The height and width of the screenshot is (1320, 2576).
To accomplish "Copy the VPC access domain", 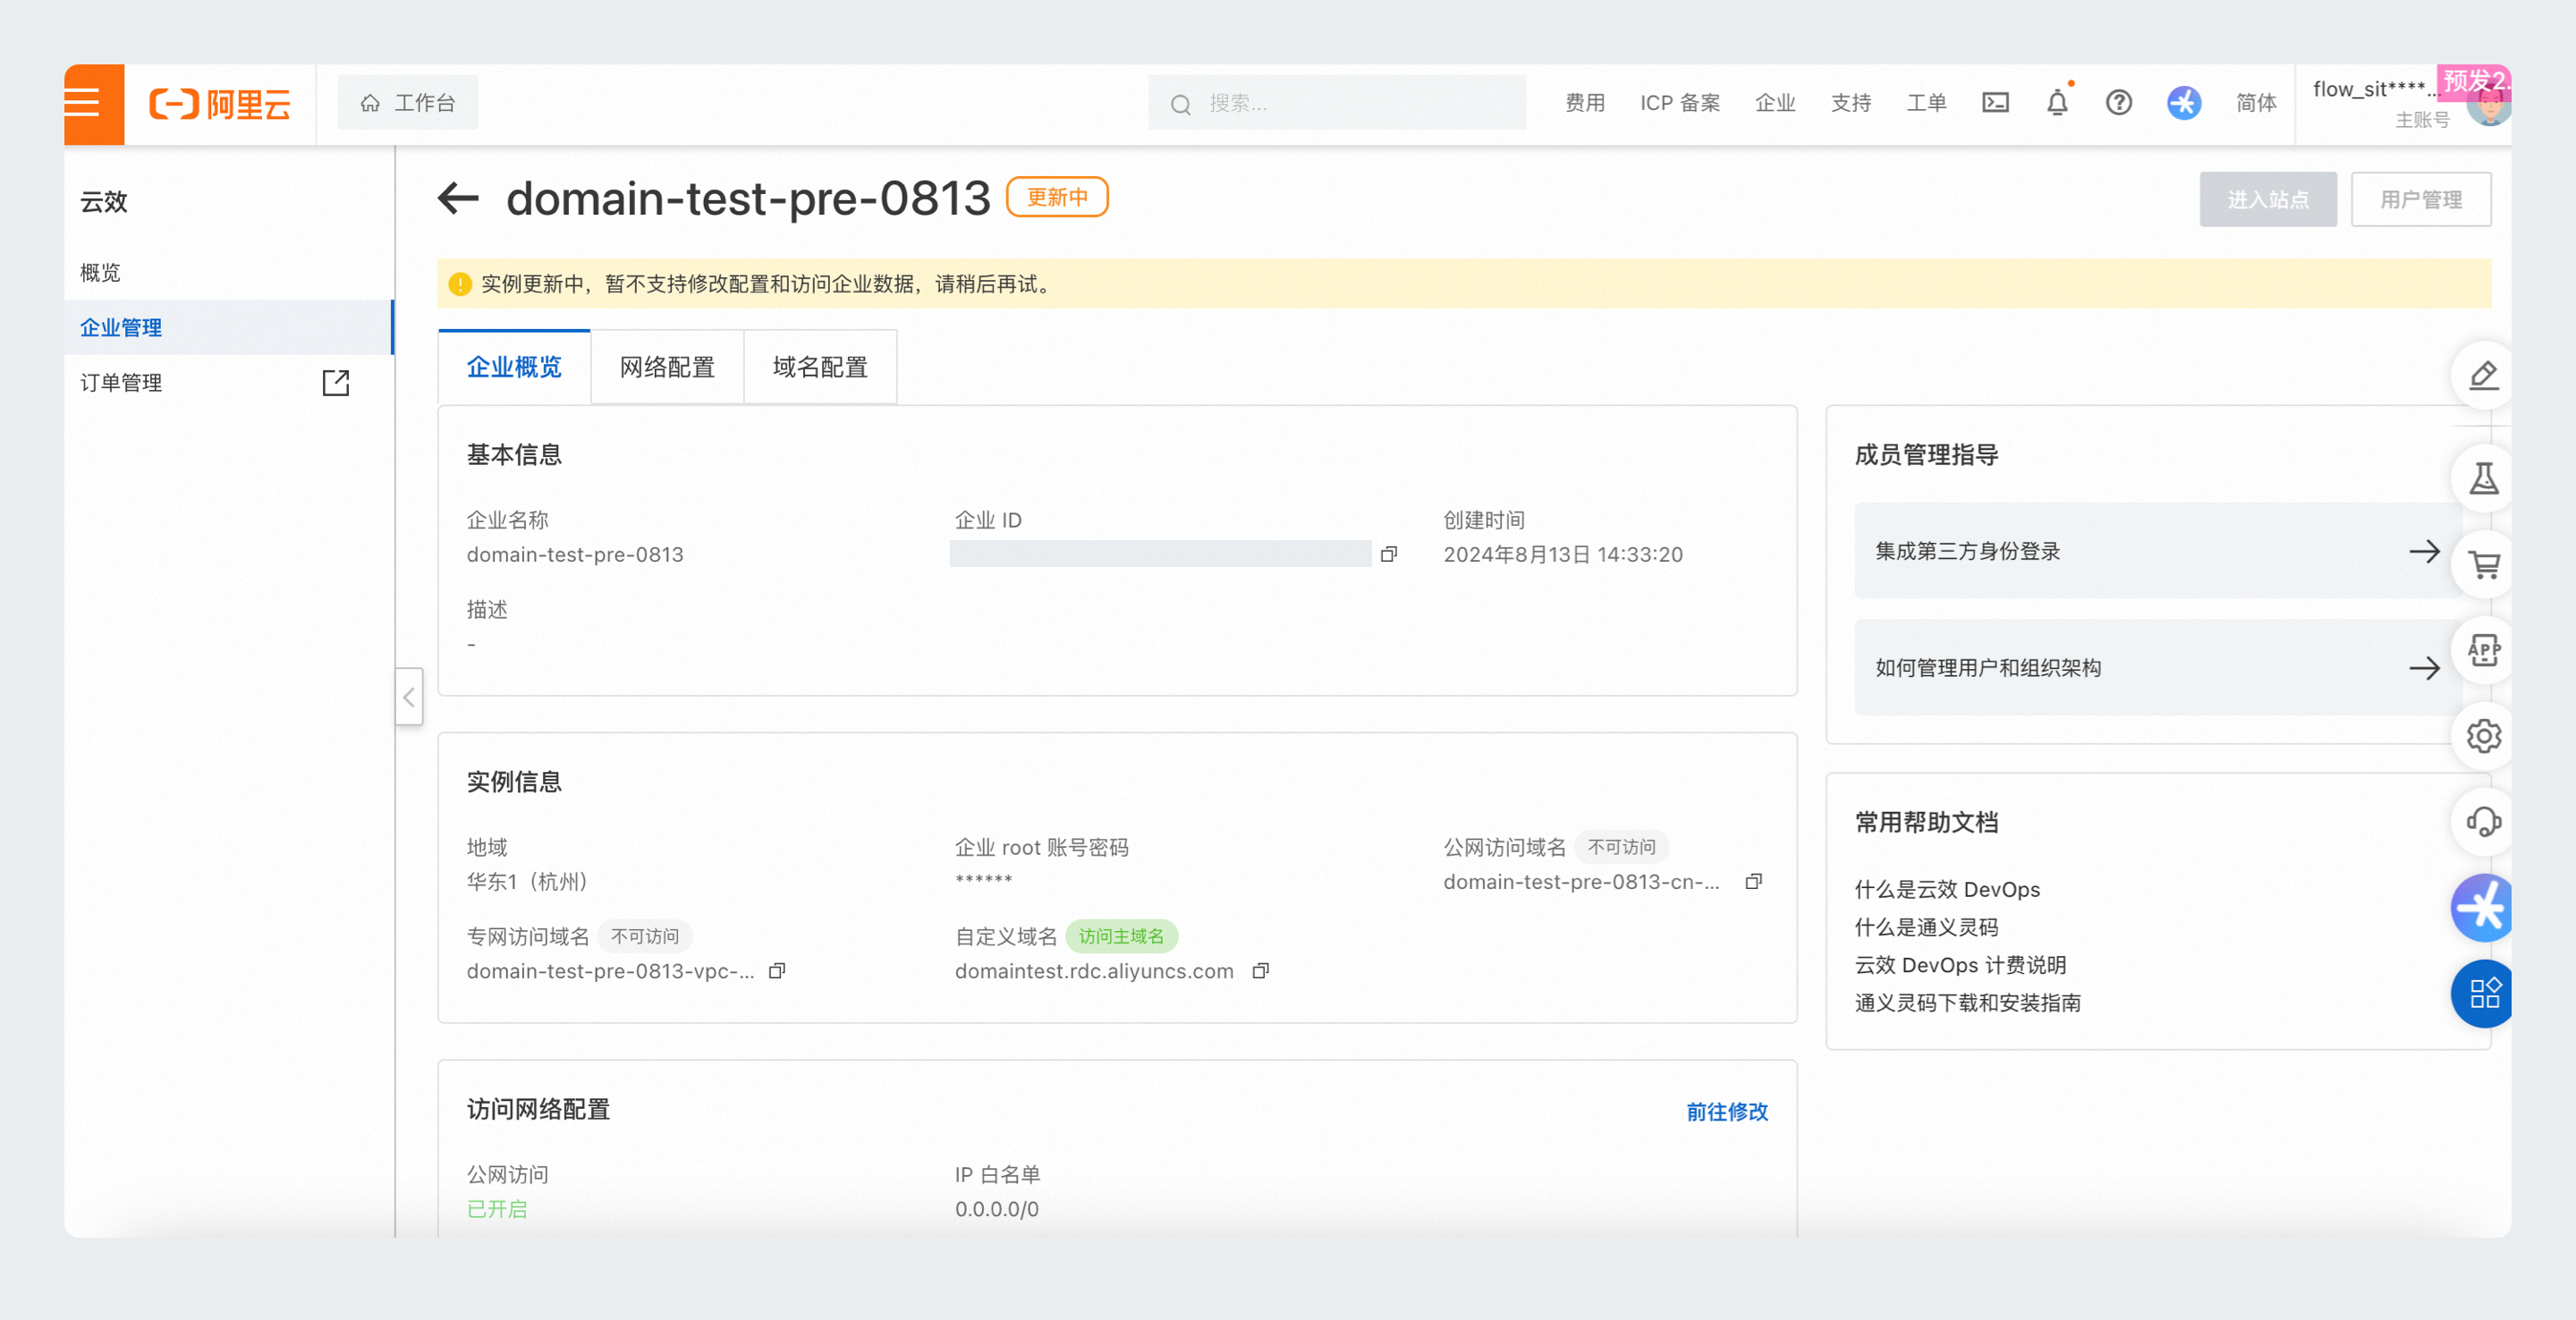I will click(x=776, y=971).
